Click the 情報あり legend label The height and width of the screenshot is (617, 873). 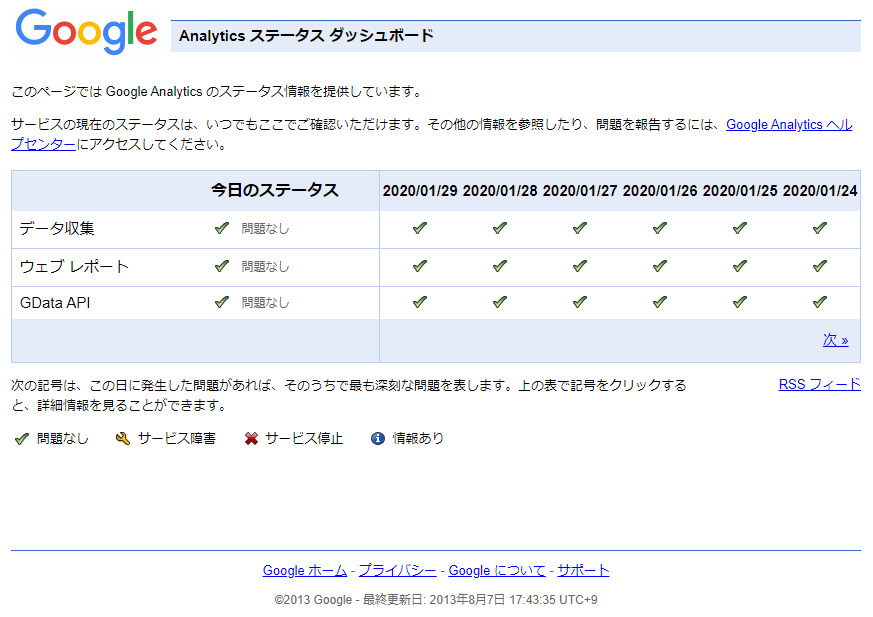[418, 439]
